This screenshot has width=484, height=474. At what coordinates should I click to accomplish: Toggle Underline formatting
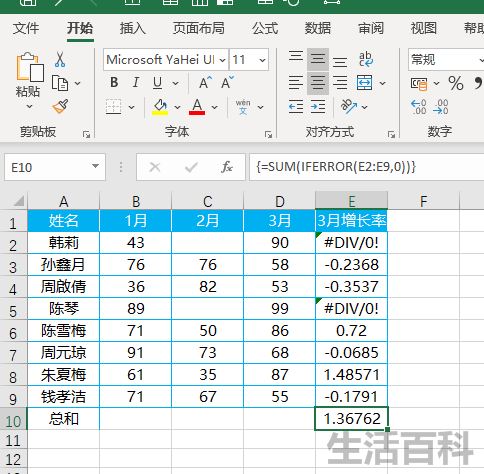[x=157, y=82]
